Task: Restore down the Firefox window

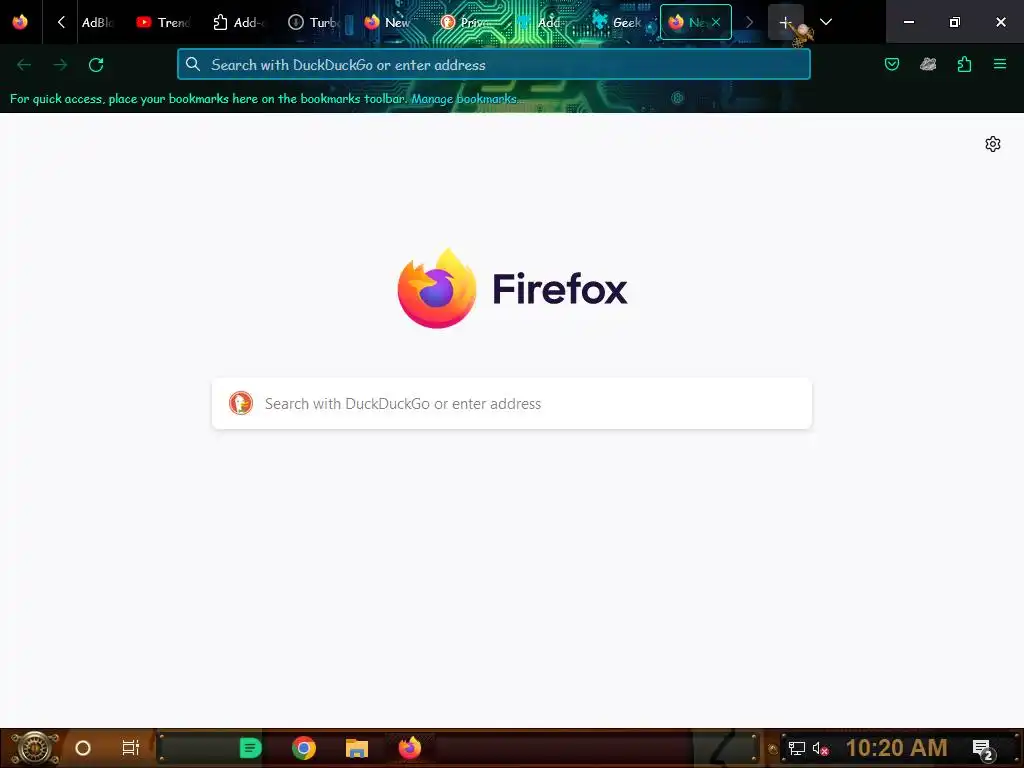Action: click(954, 22)
